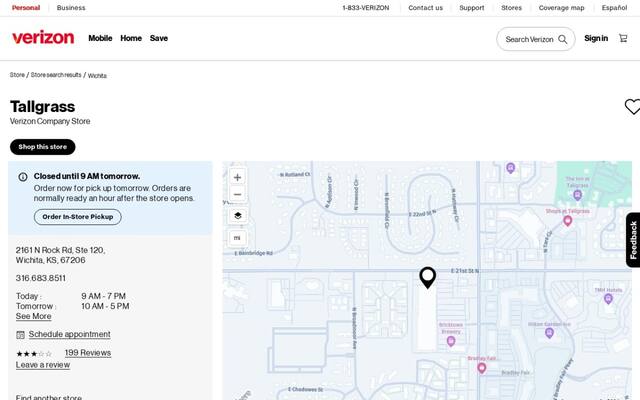Click The Inn at Tallgrass marker
The width and height of the screenshot is (640, 400).
point(577,195)
